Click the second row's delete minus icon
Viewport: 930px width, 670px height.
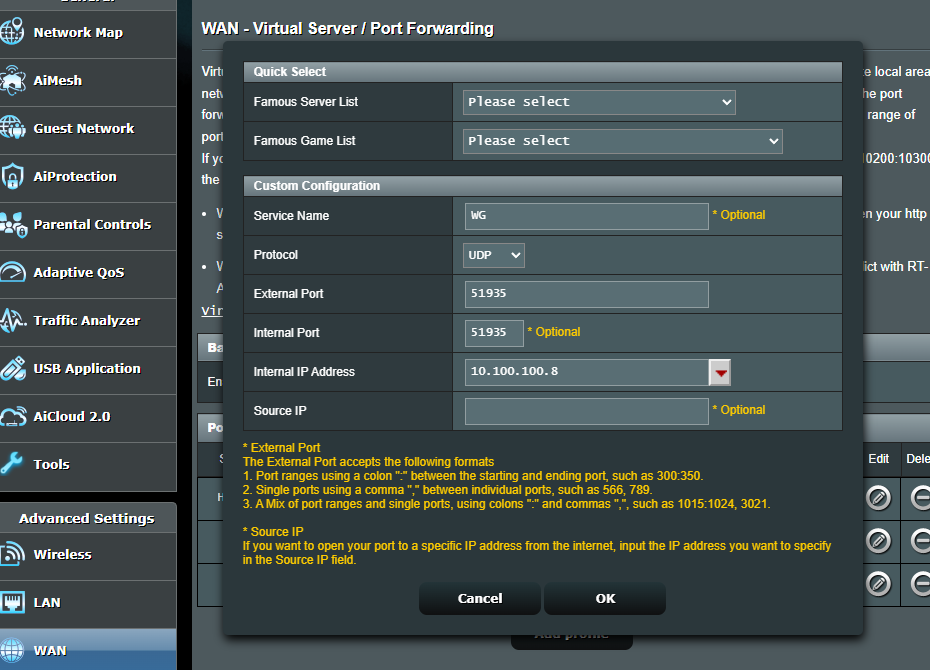pos(920,541)
